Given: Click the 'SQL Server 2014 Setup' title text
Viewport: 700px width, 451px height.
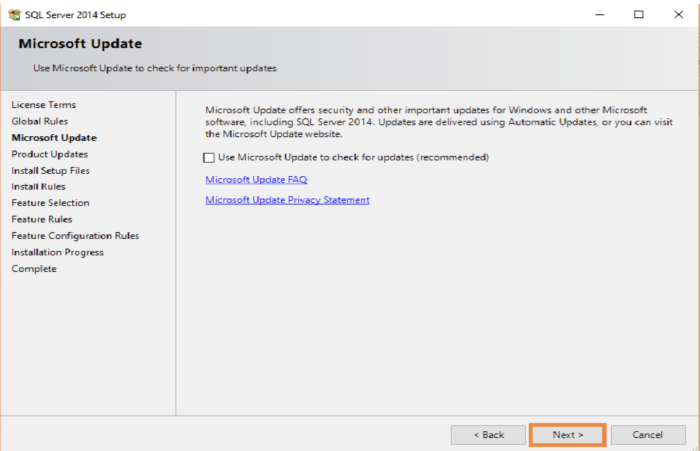Looking at the screenshot, I should pyautogui.click(x=75, y=15).
